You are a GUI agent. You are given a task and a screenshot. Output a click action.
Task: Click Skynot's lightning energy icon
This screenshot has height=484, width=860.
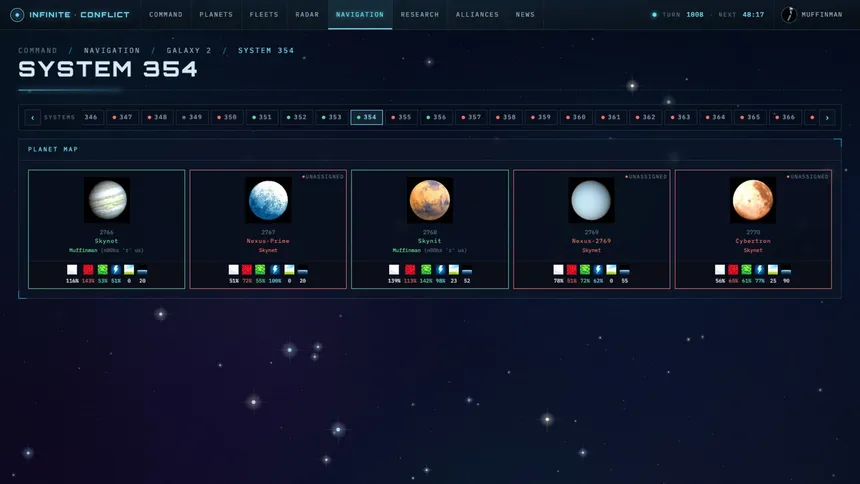click(x=116, y=269)
